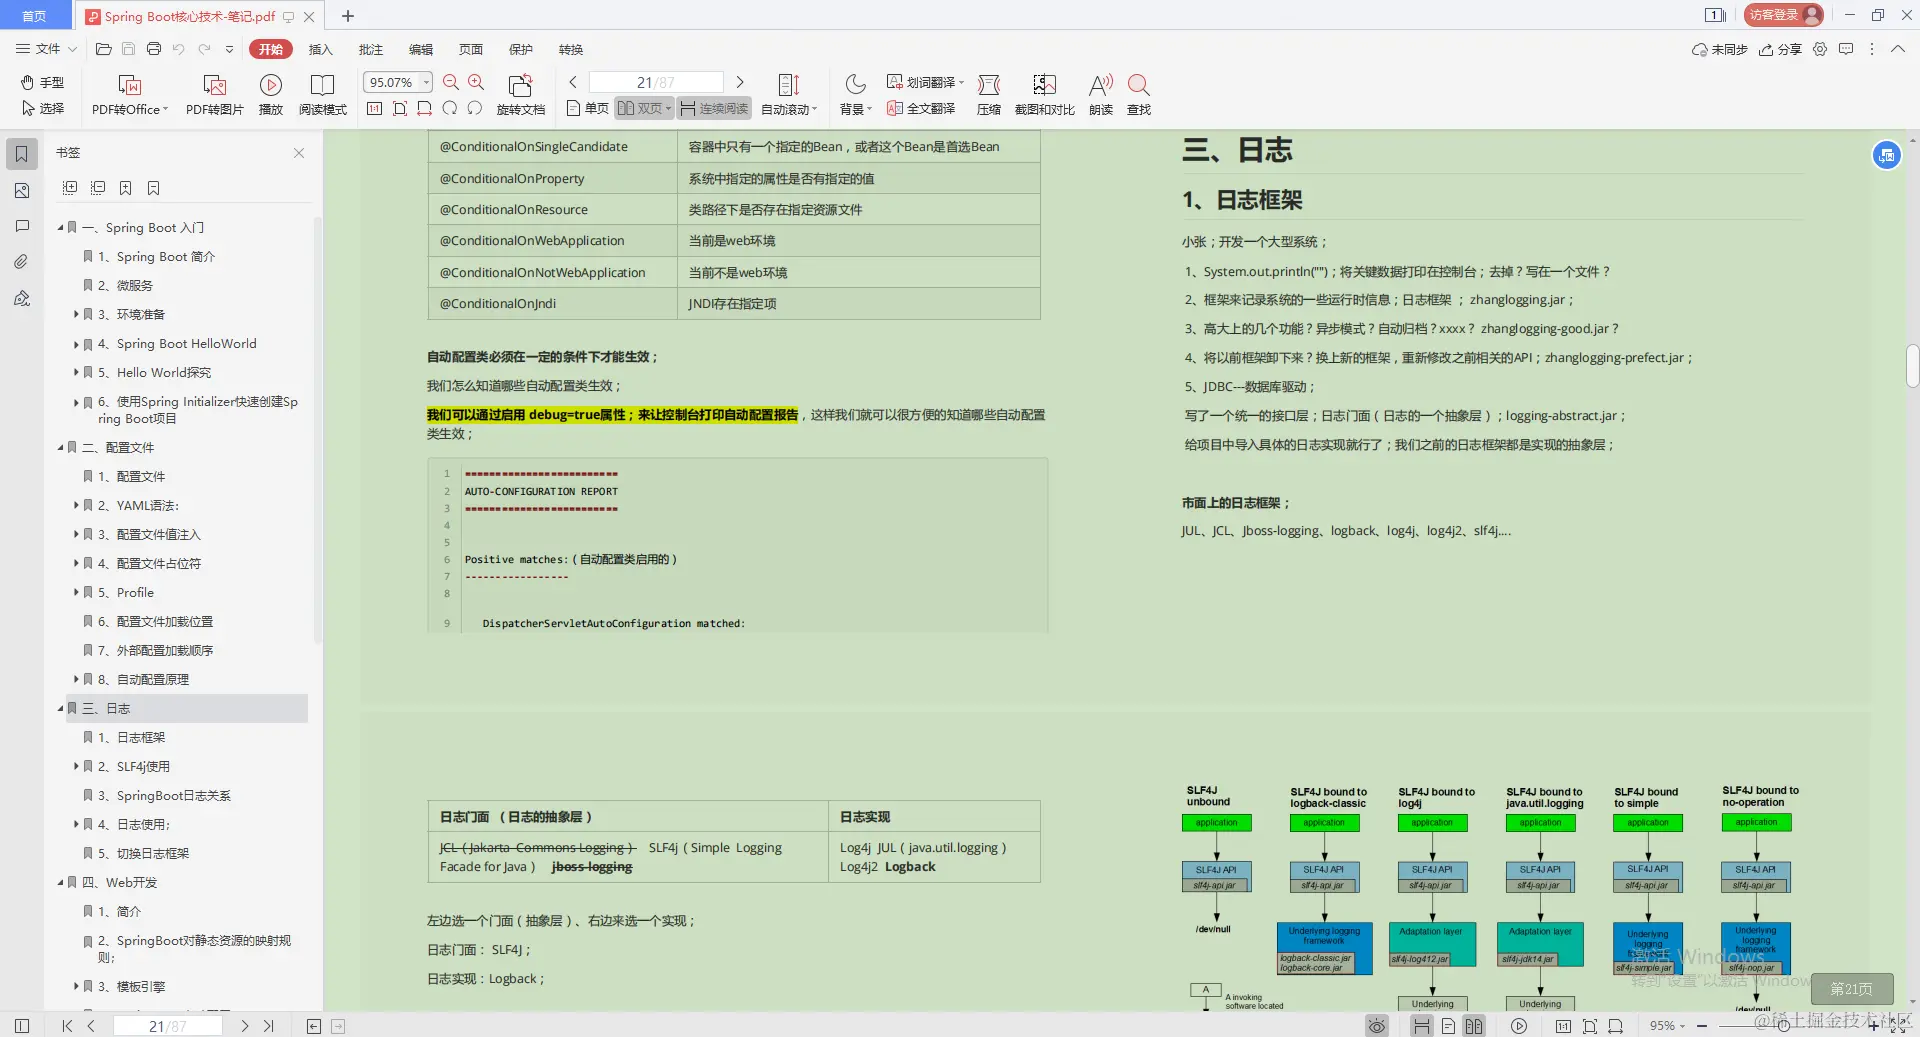The image size is (1920, 1037).
Task: Go to previous page arrow in ribbon
Action: [573, 82]
